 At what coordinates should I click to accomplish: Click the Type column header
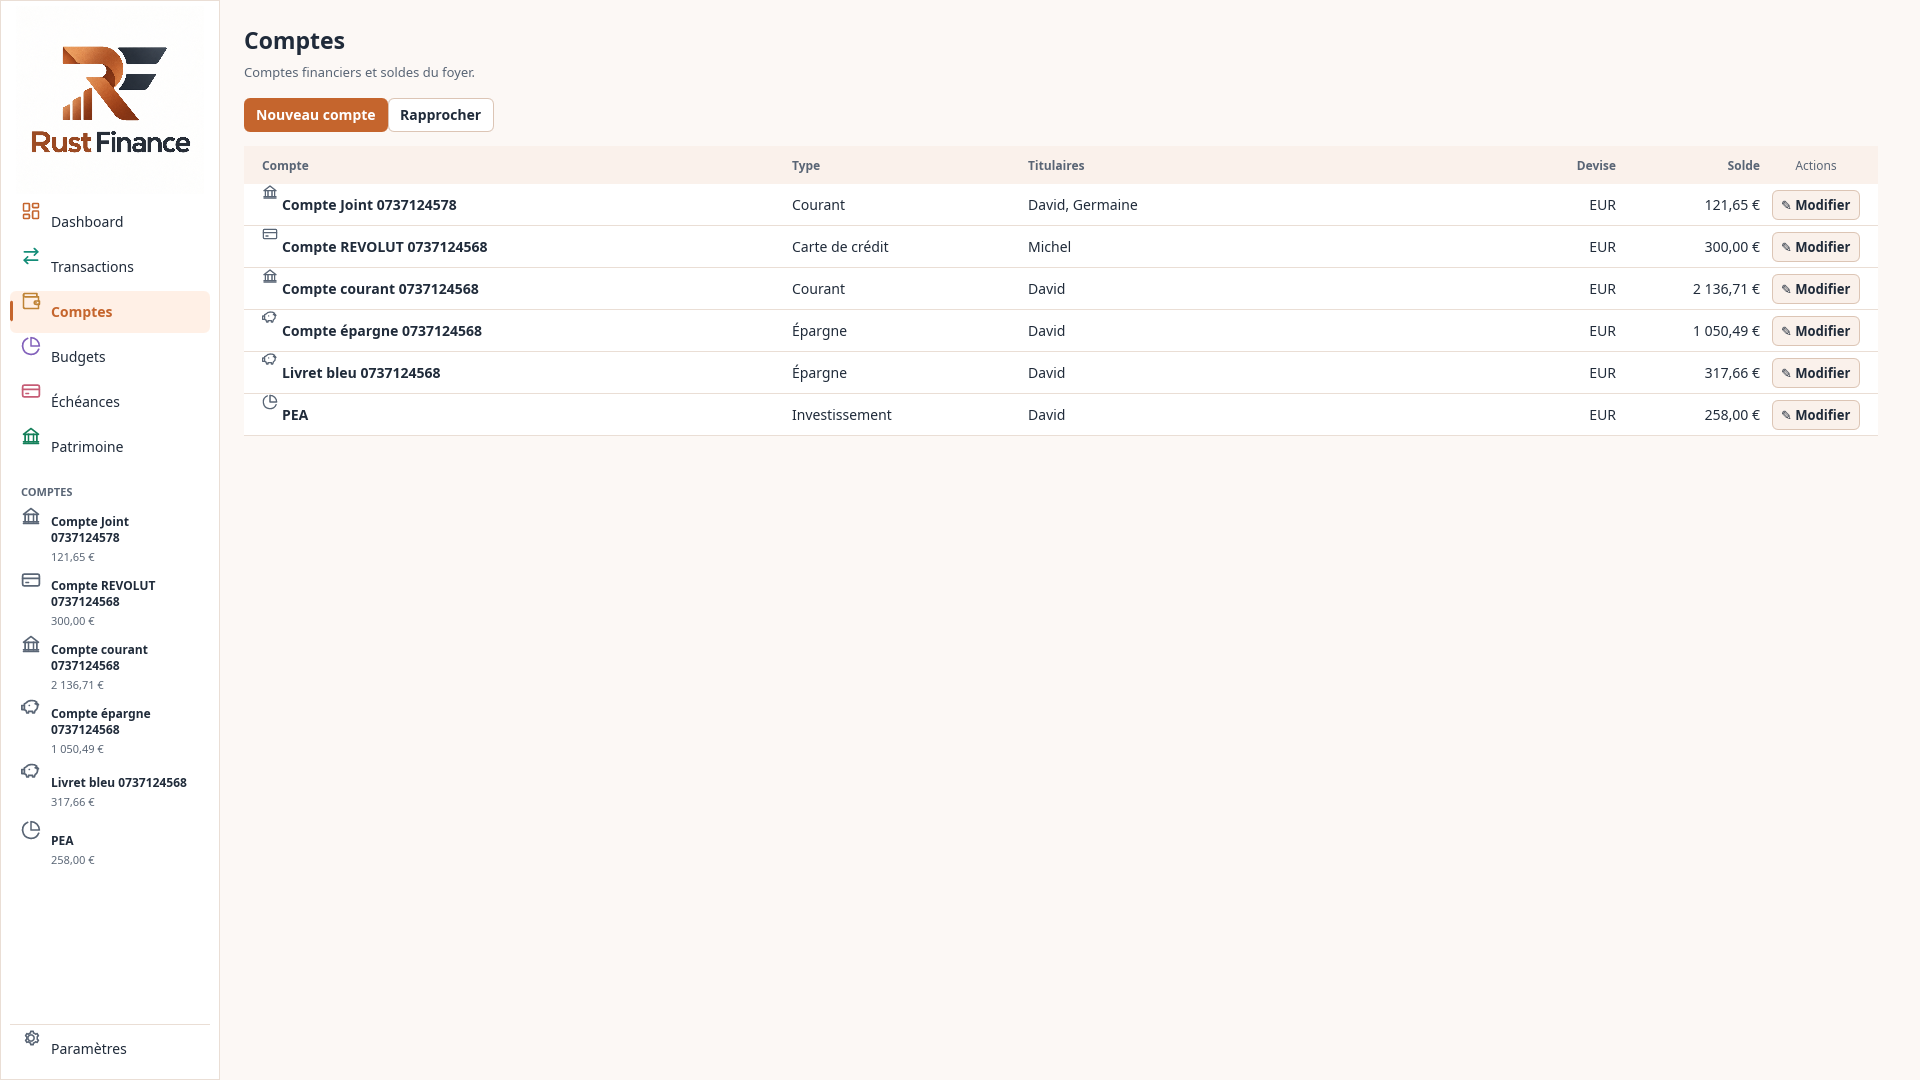click(806, 166)
